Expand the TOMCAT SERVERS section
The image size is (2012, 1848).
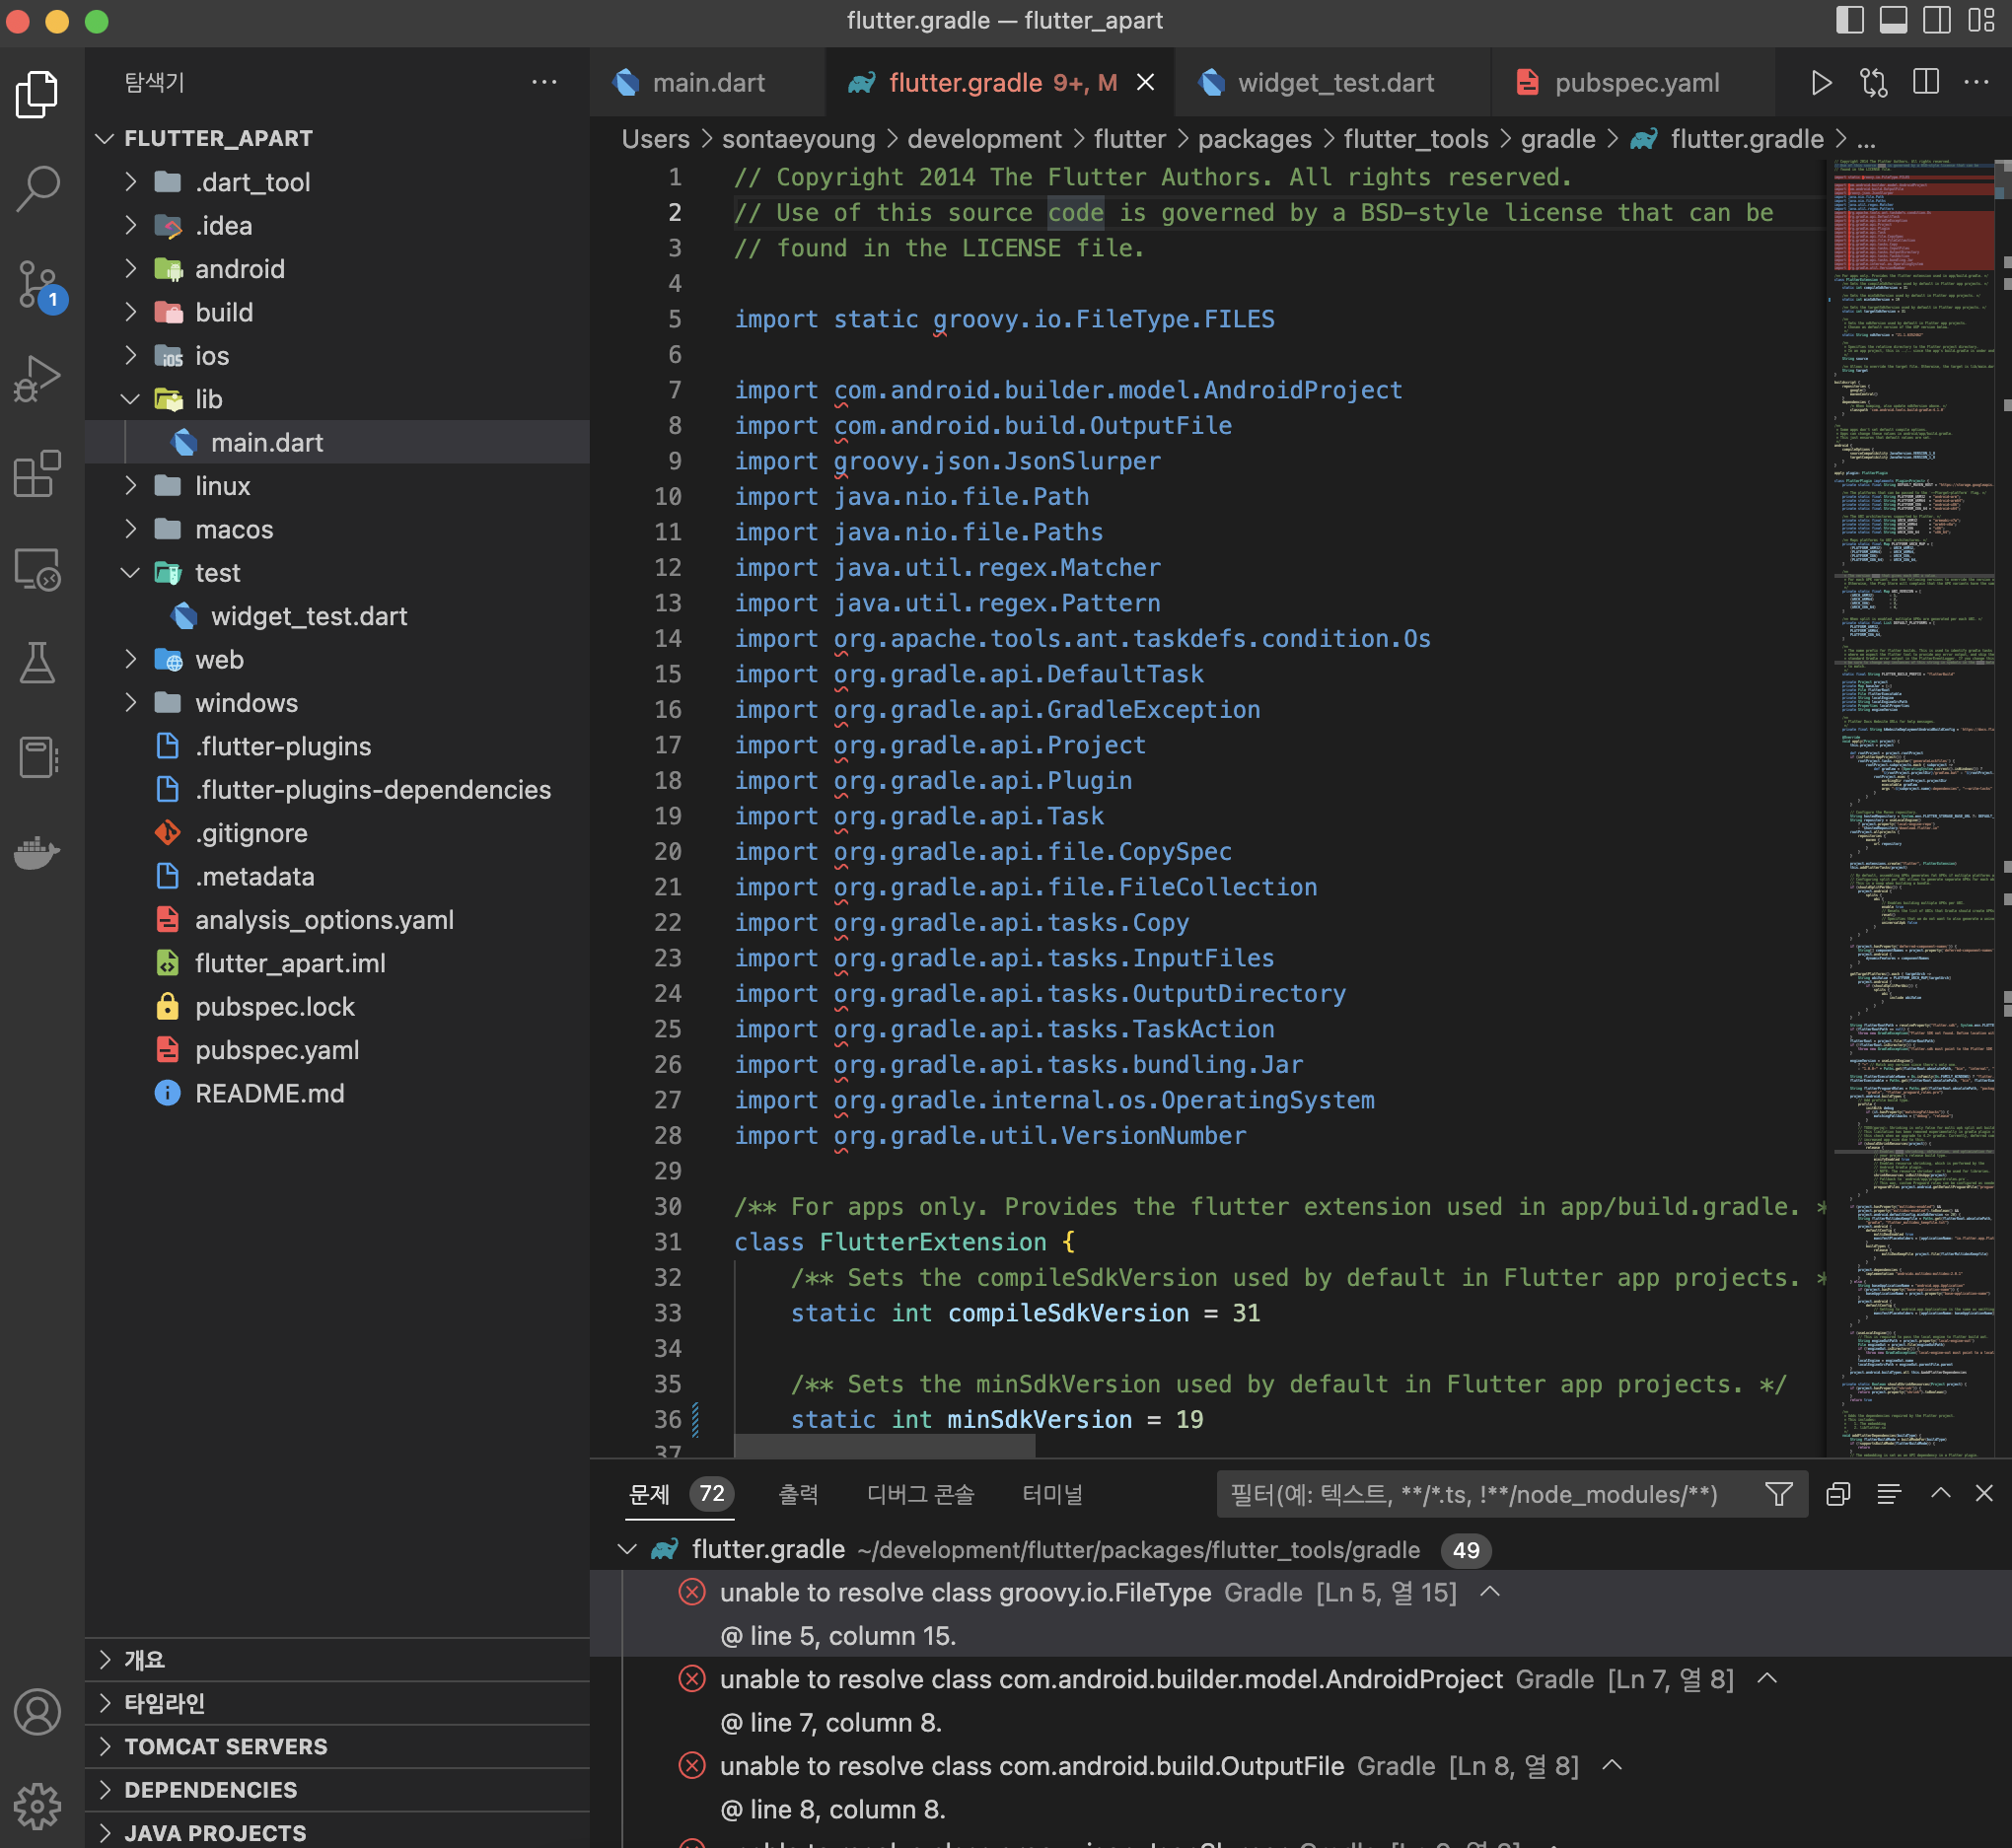tap(337, 1746)
